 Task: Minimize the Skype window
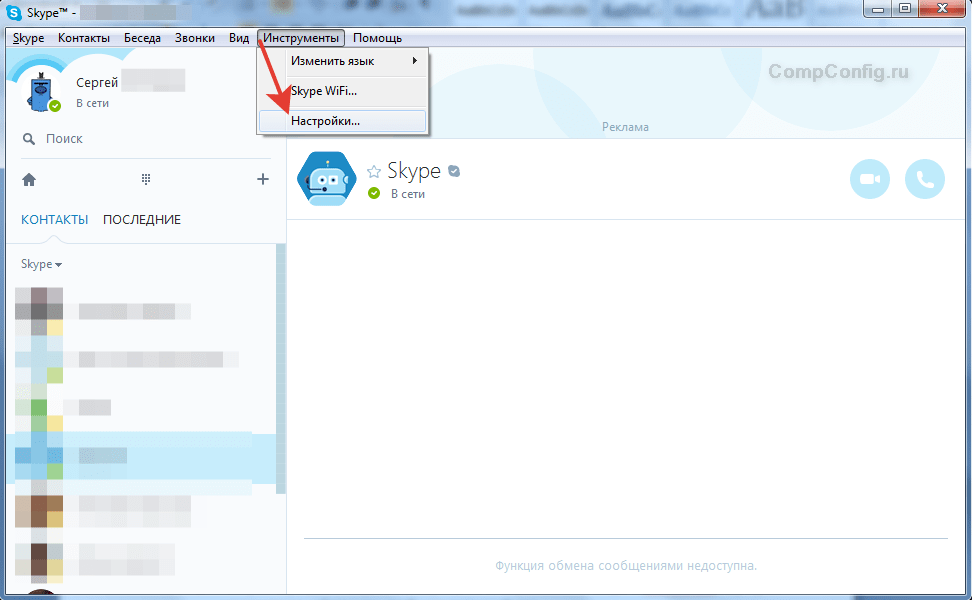point(878,9)
